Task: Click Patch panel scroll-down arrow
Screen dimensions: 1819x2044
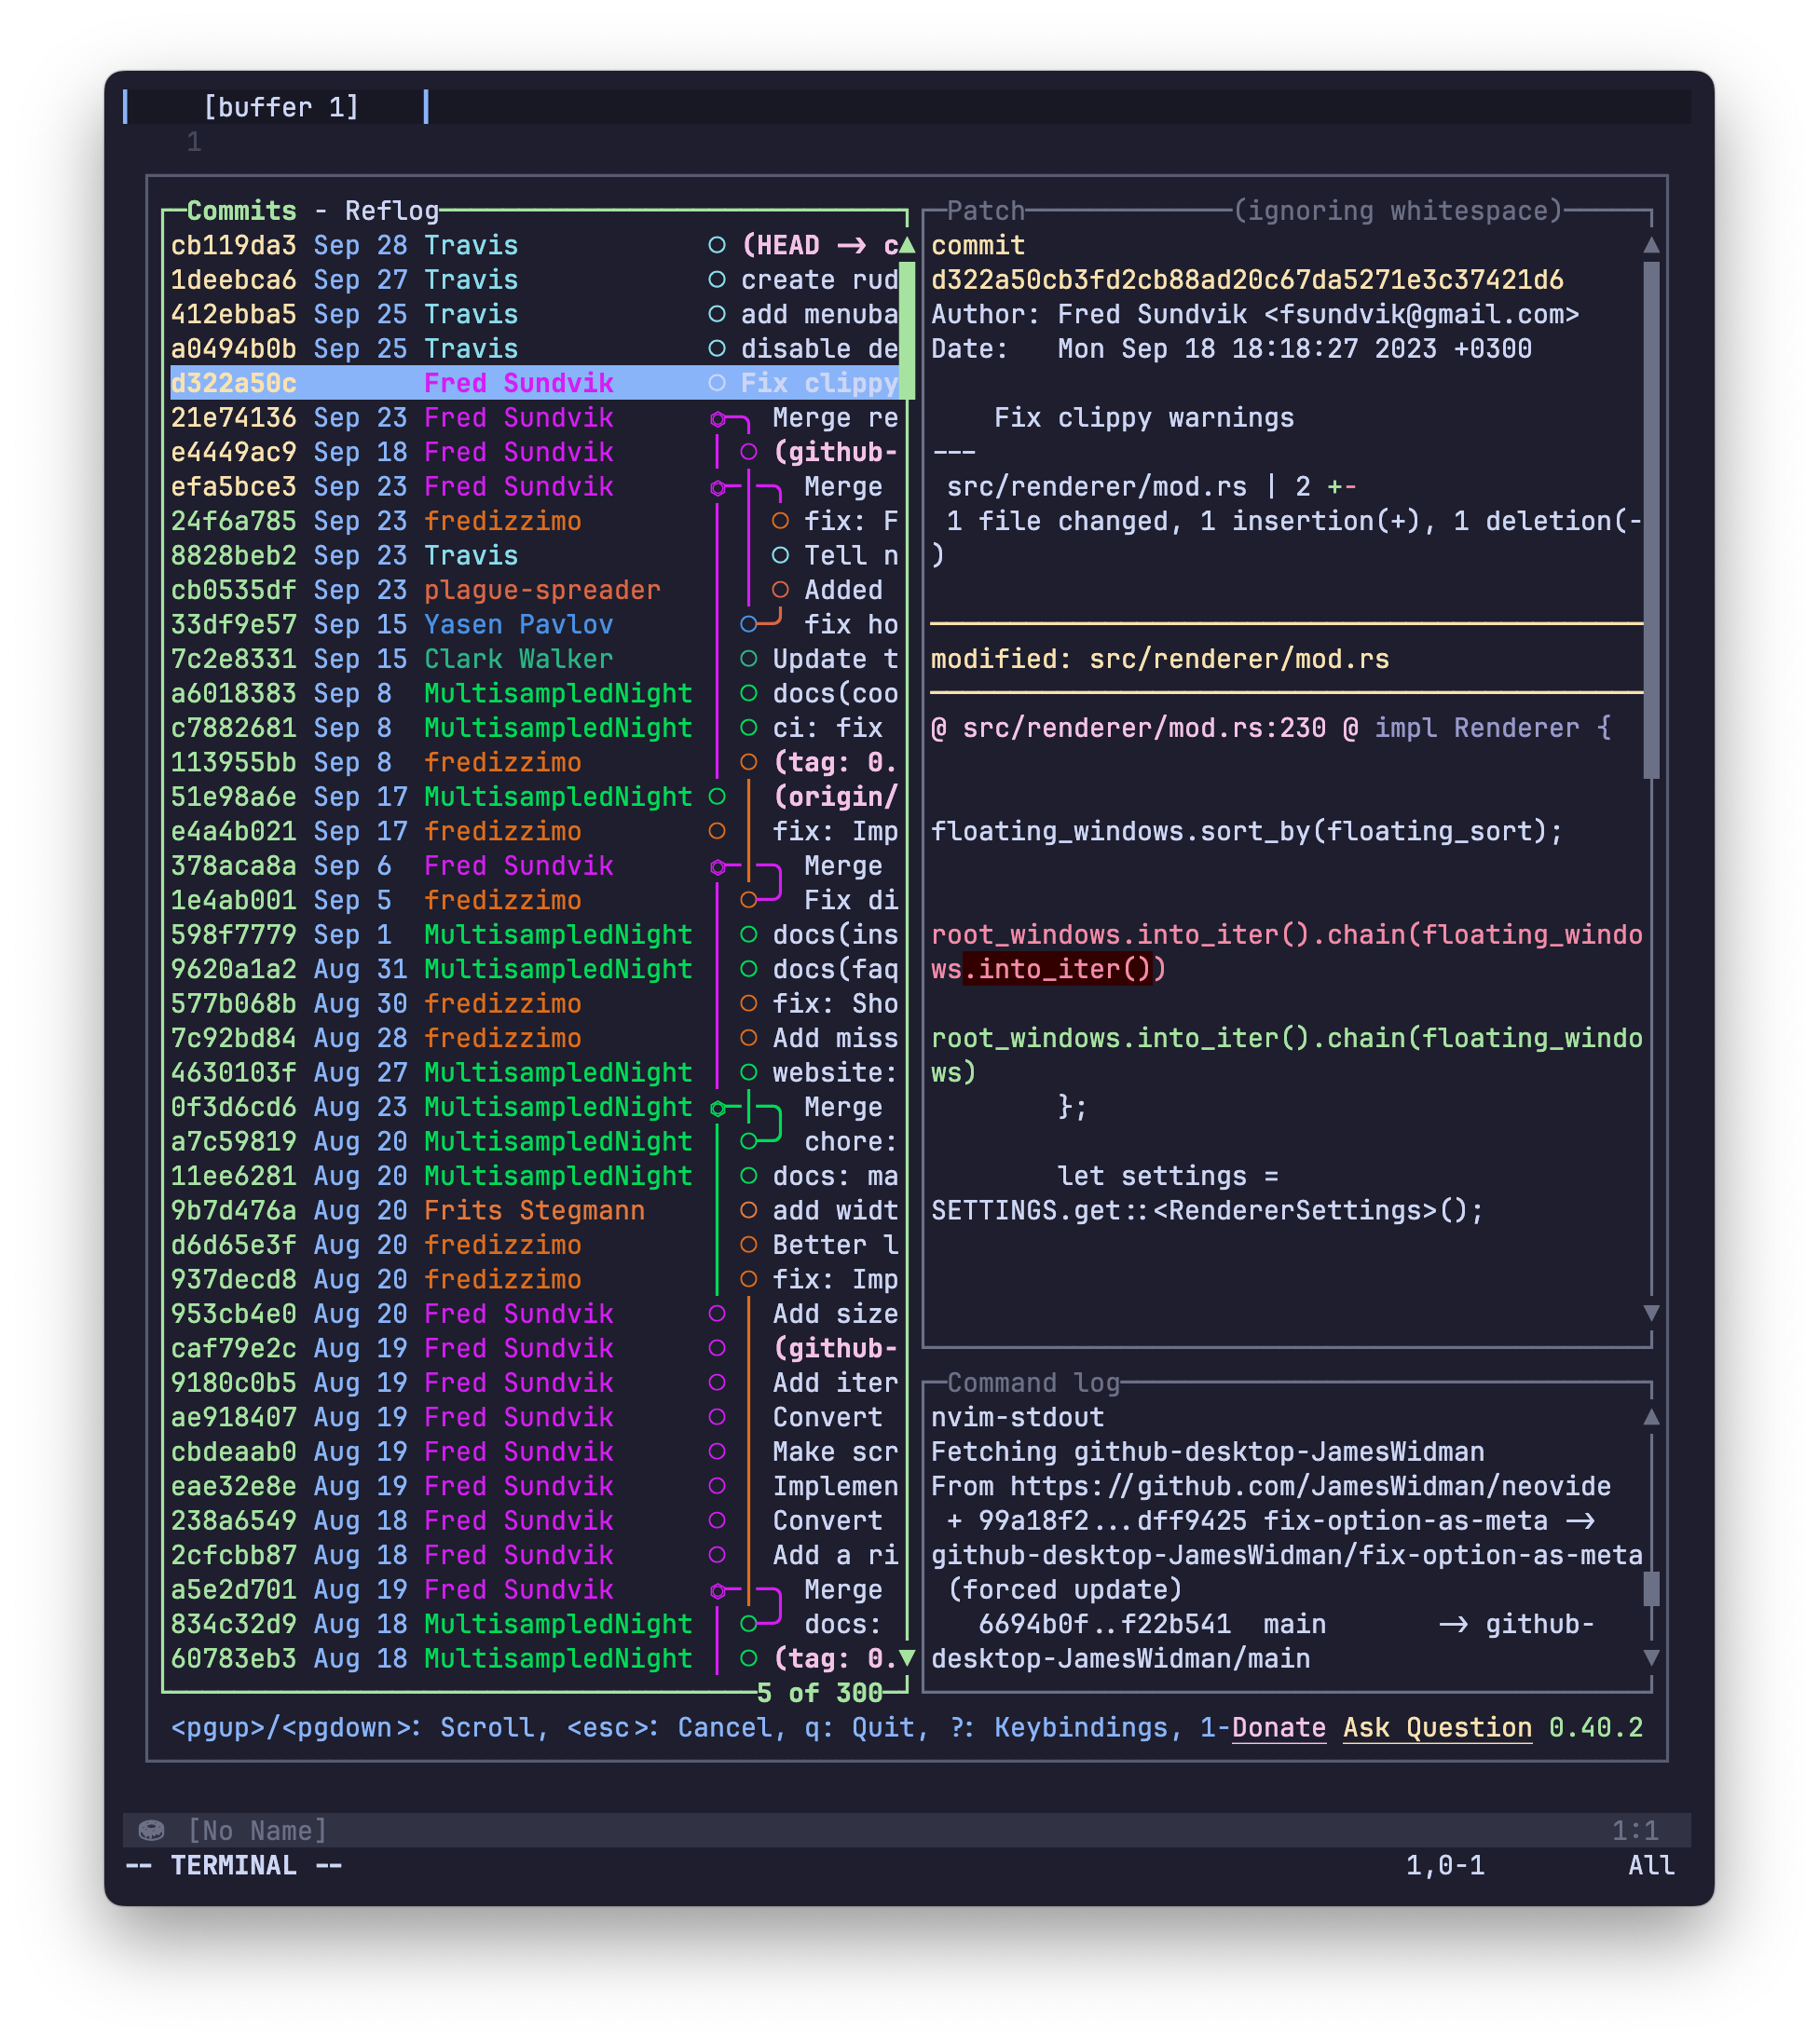Action: tap(1651, 1313)
